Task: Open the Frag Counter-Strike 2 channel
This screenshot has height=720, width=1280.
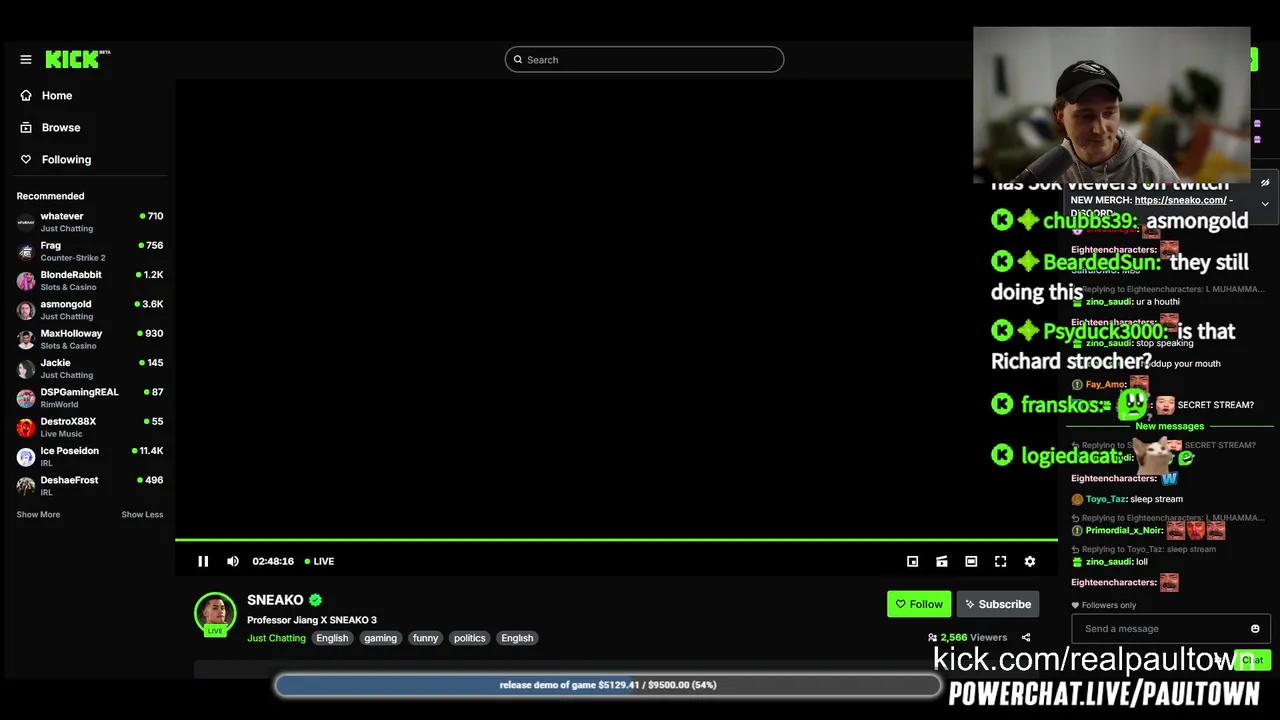Action: (x=90, y=251)
